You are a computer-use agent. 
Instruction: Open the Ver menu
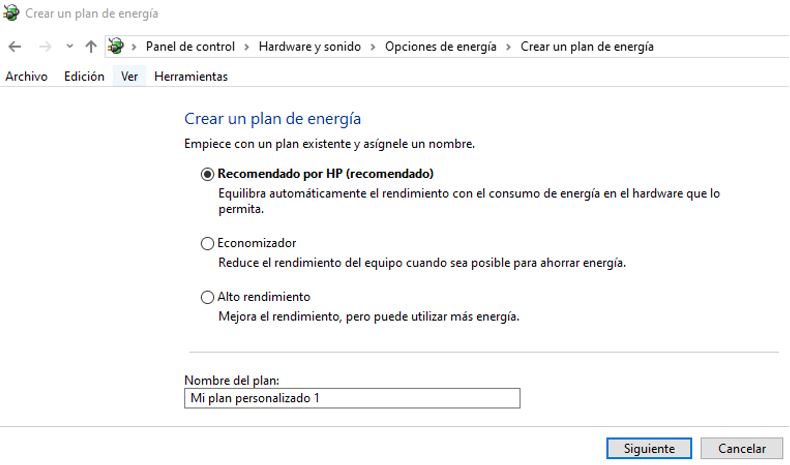129,76
